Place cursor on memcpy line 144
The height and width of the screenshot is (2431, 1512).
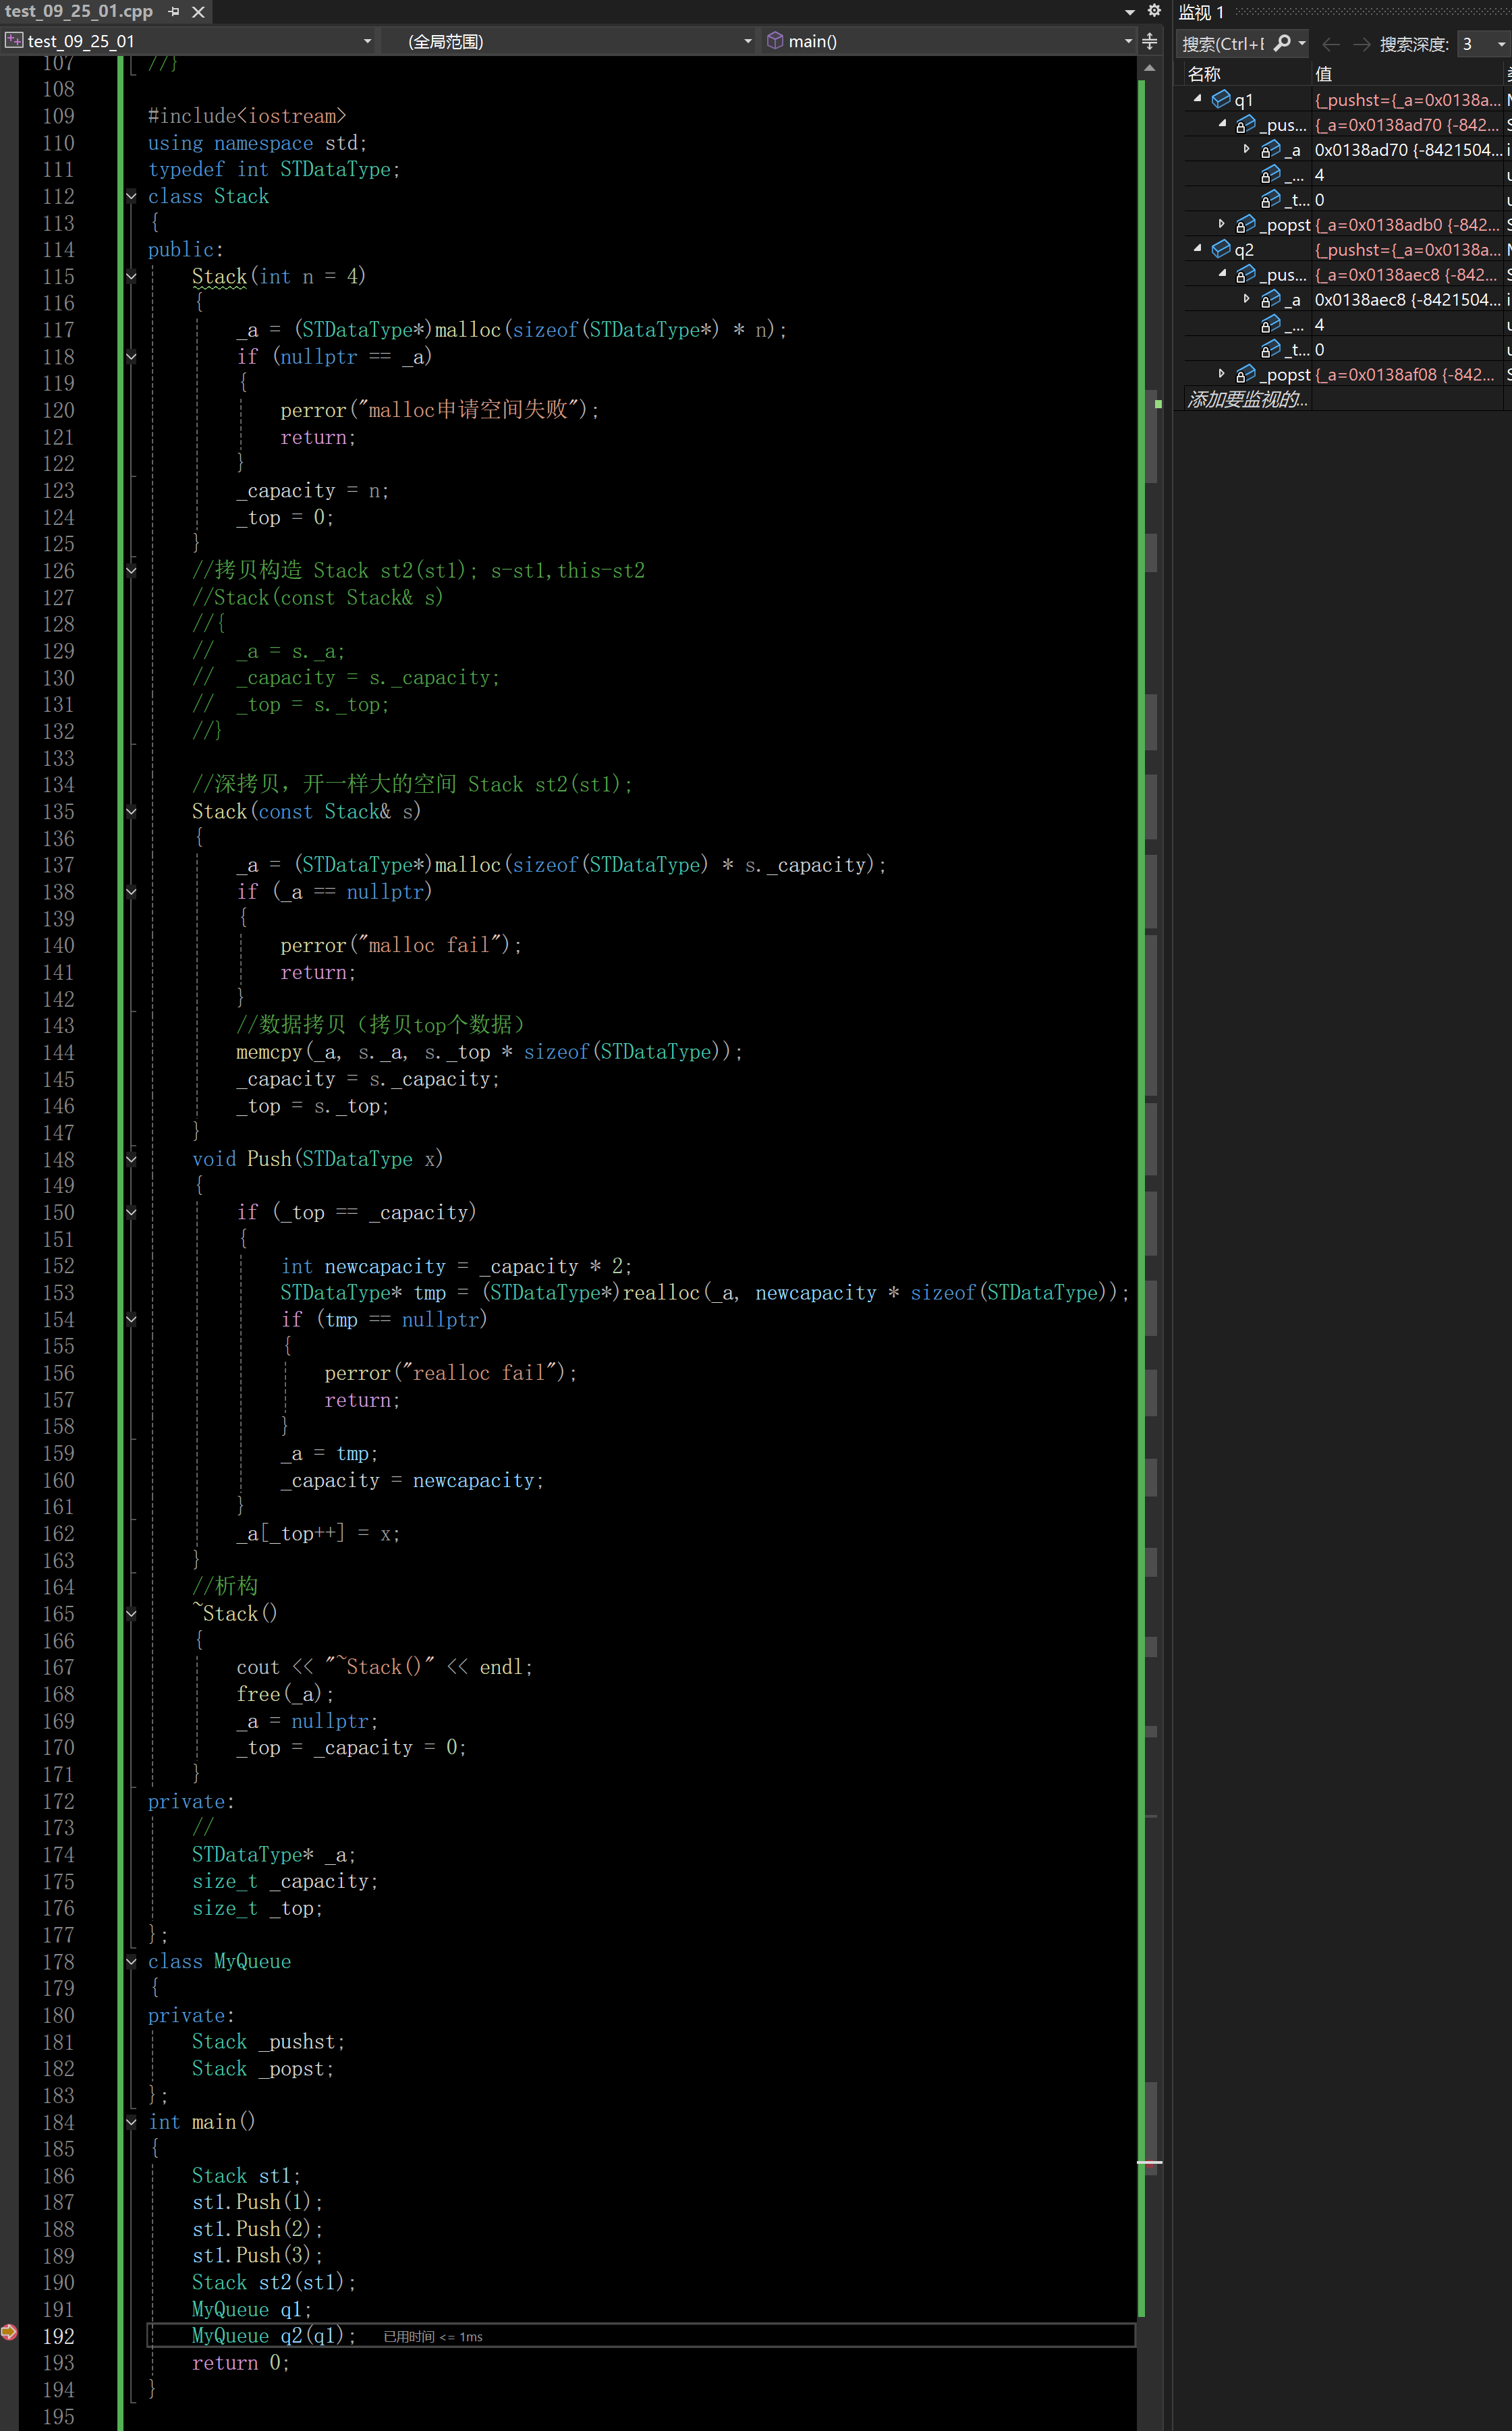click(489, 1052)
